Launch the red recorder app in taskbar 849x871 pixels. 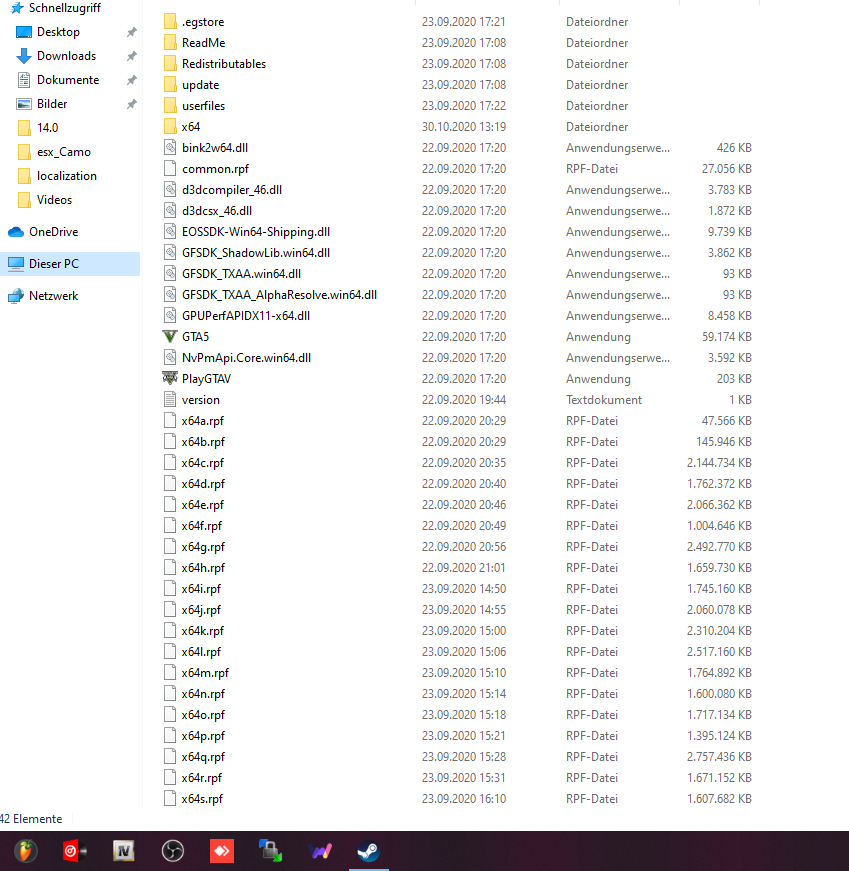[74, 851]
